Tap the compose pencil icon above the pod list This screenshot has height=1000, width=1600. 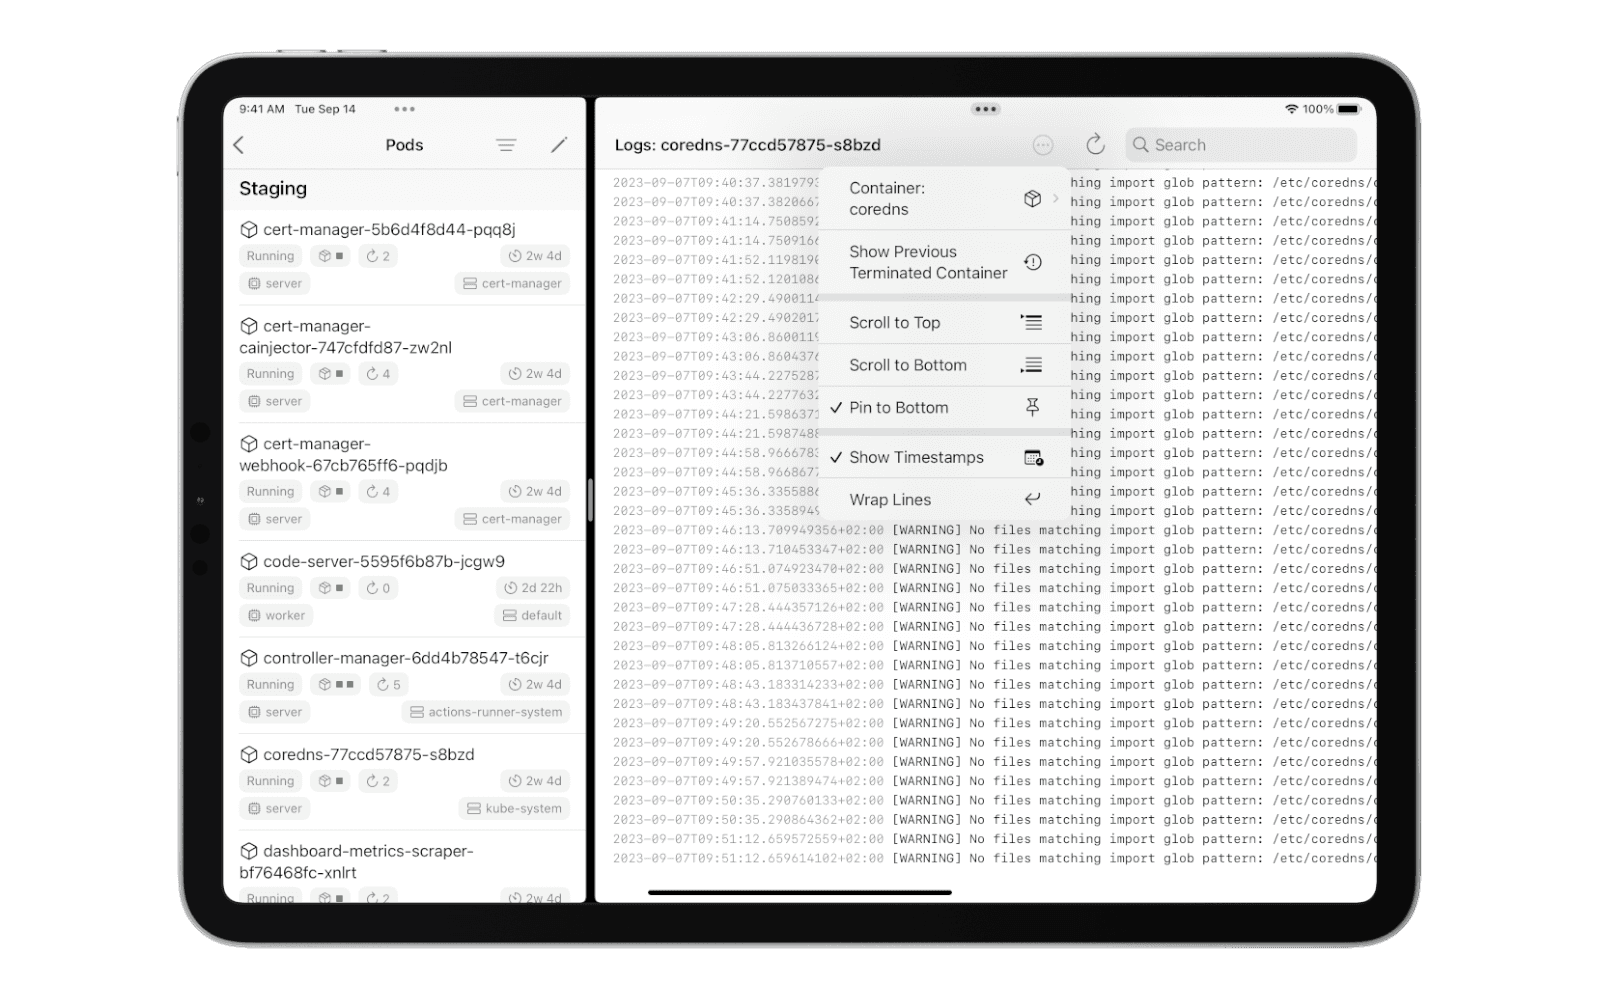pos(559,144)
